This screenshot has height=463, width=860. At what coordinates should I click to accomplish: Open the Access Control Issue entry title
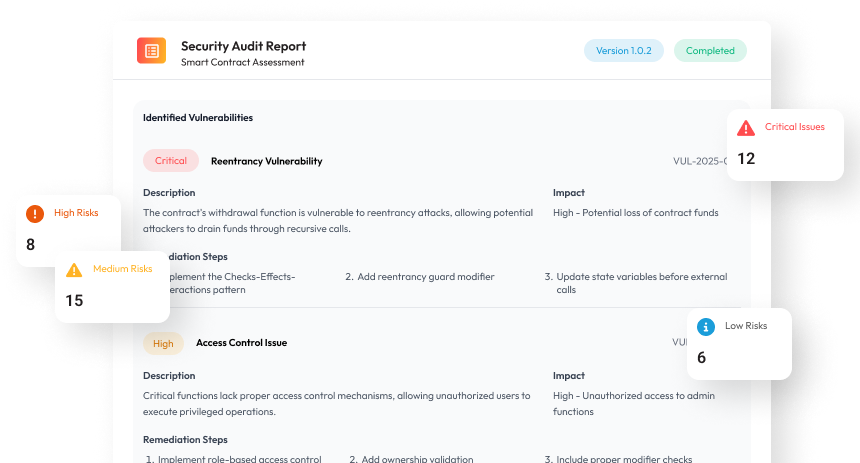[241, 343]
